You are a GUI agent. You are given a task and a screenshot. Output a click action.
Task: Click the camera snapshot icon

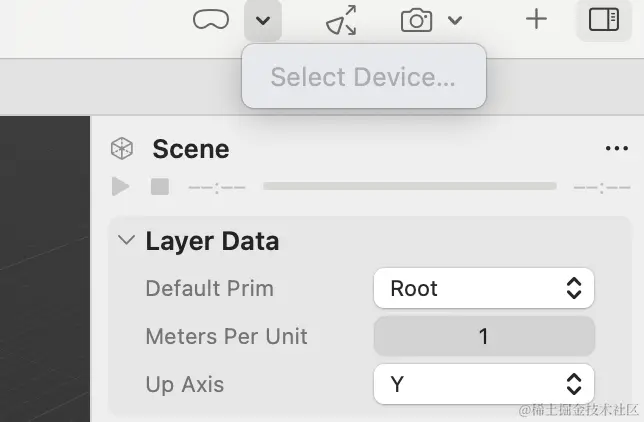[416, 20]
